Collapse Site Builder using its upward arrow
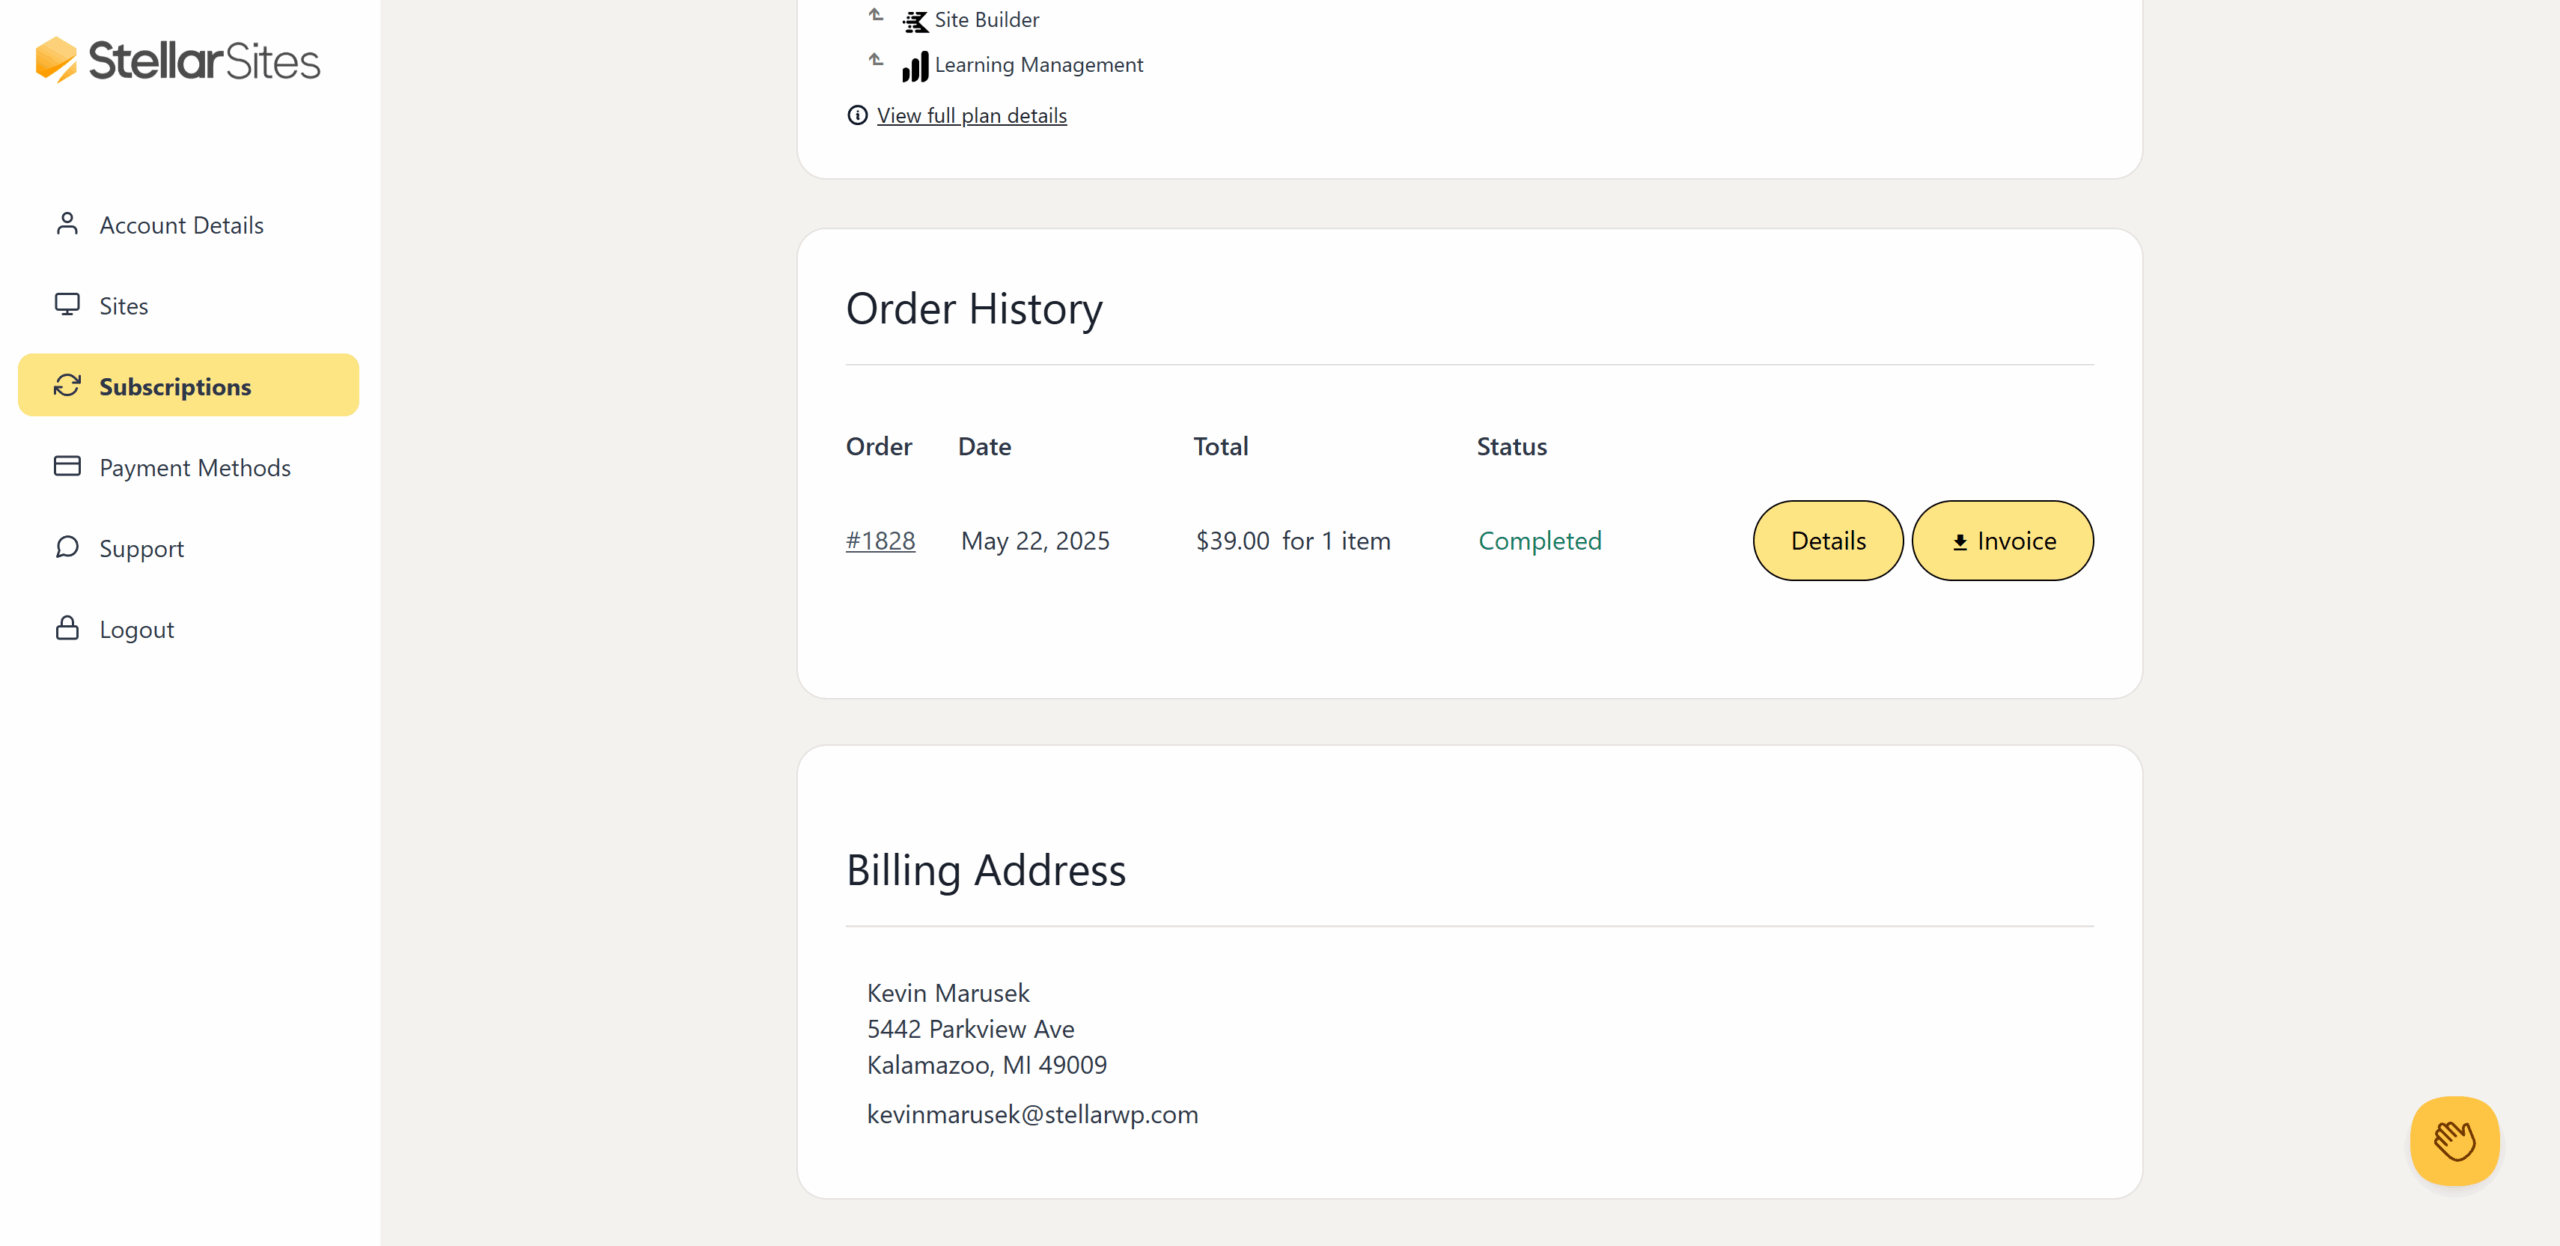Screen dimensions: 2560x1246 point(875,16)
